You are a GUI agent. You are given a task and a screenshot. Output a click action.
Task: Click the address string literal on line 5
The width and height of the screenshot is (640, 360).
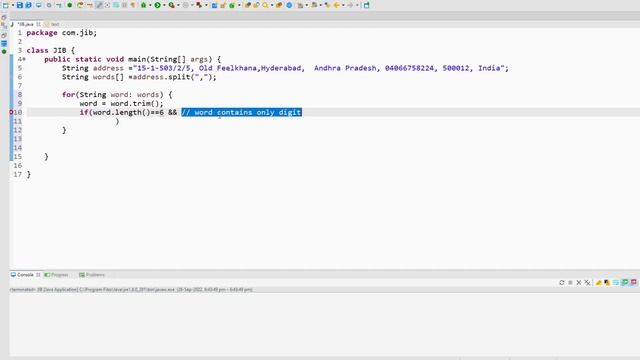pos(319,68)
